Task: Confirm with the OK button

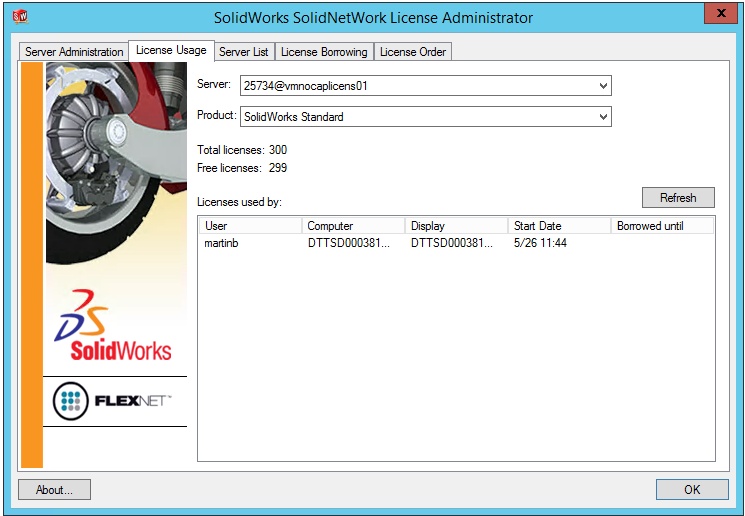Action: point(692,489)
